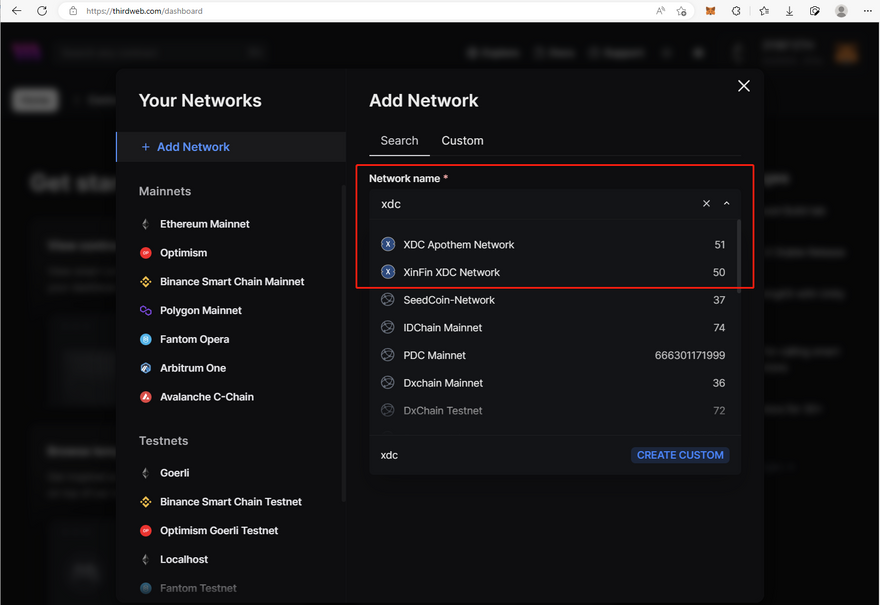Click the Ethereum Mainnet network icon

tap(146, 224)
